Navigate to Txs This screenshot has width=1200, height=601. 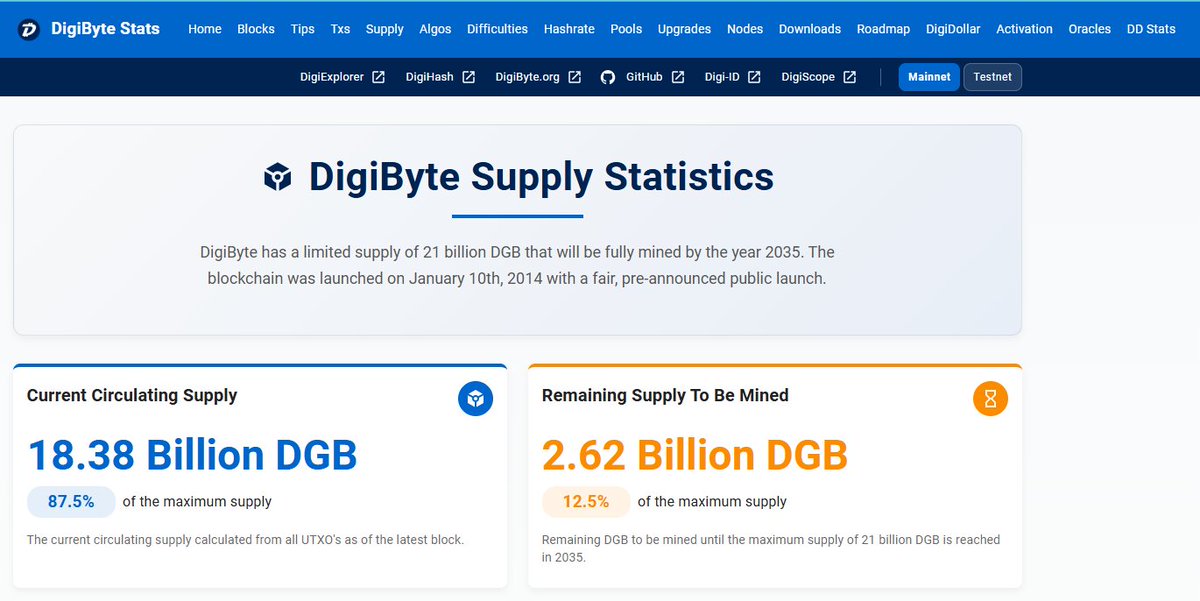pyautogui.click(x=341, y=29)
